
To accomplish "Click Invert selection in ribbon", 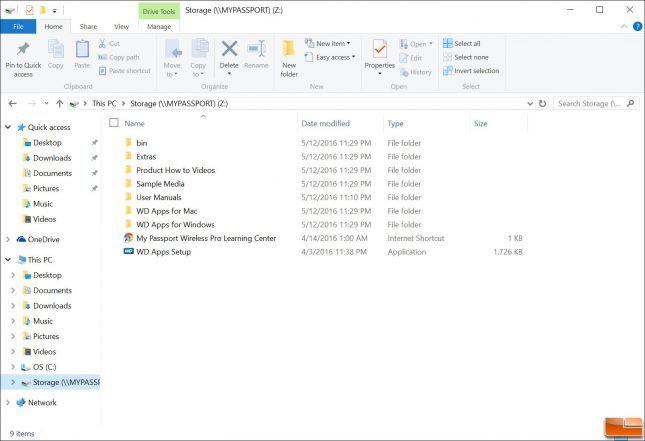I will pos(471,71).
